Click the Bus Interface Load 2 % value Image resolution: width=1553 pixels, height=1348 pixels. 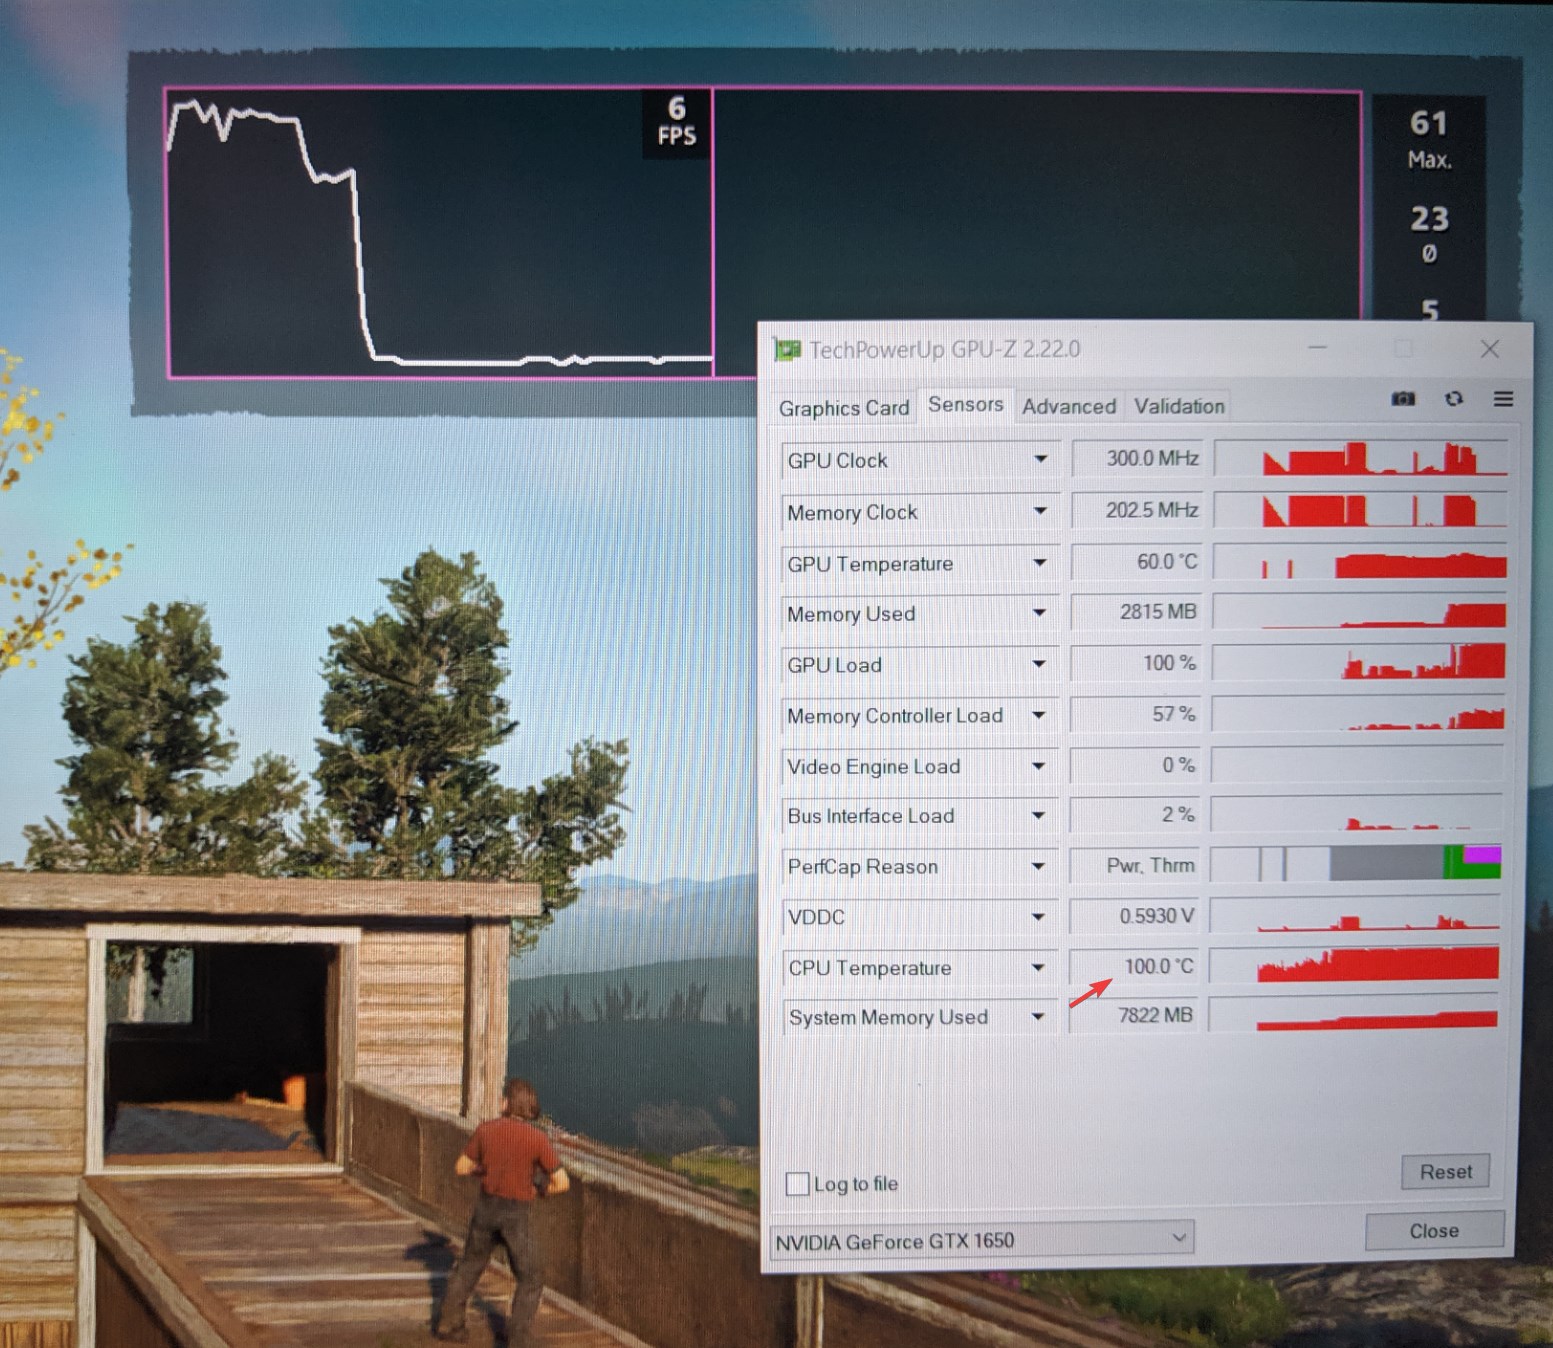[x=1134, y=815]
